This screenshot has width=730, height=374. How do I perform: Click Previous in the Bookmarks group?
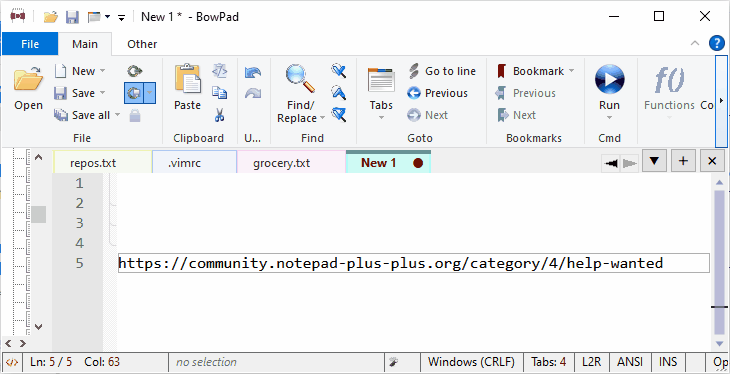coord(526,93)
